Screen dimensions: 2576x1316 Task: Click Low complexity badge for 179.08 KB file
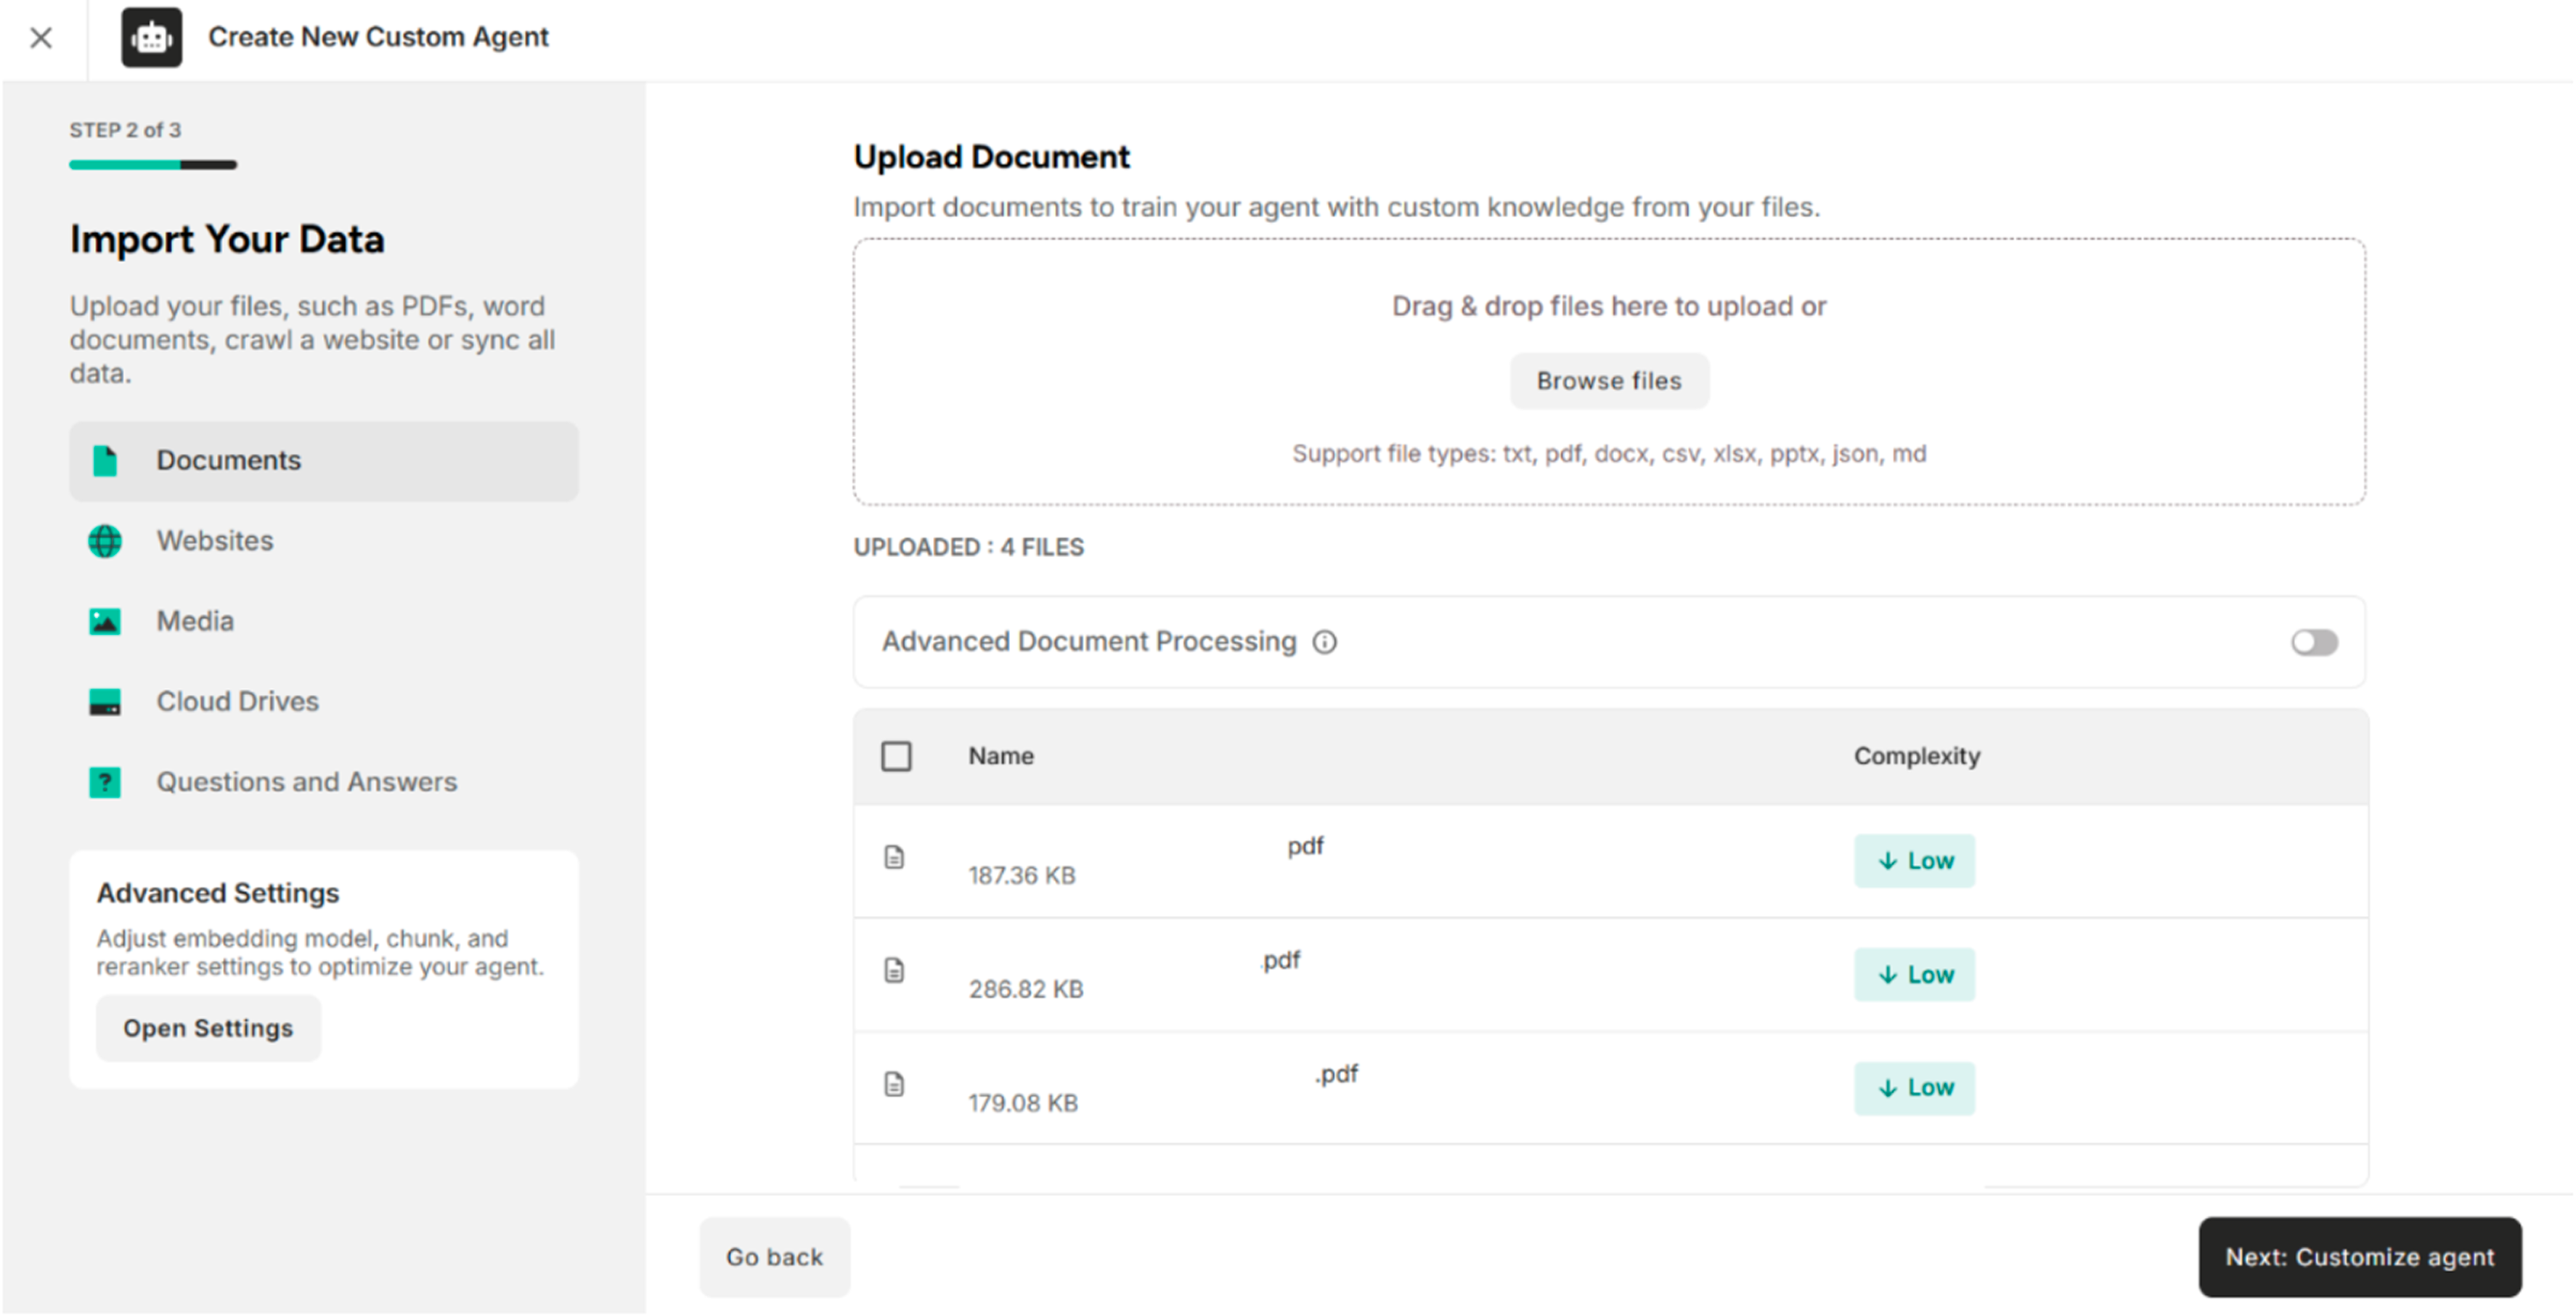1914,1088
